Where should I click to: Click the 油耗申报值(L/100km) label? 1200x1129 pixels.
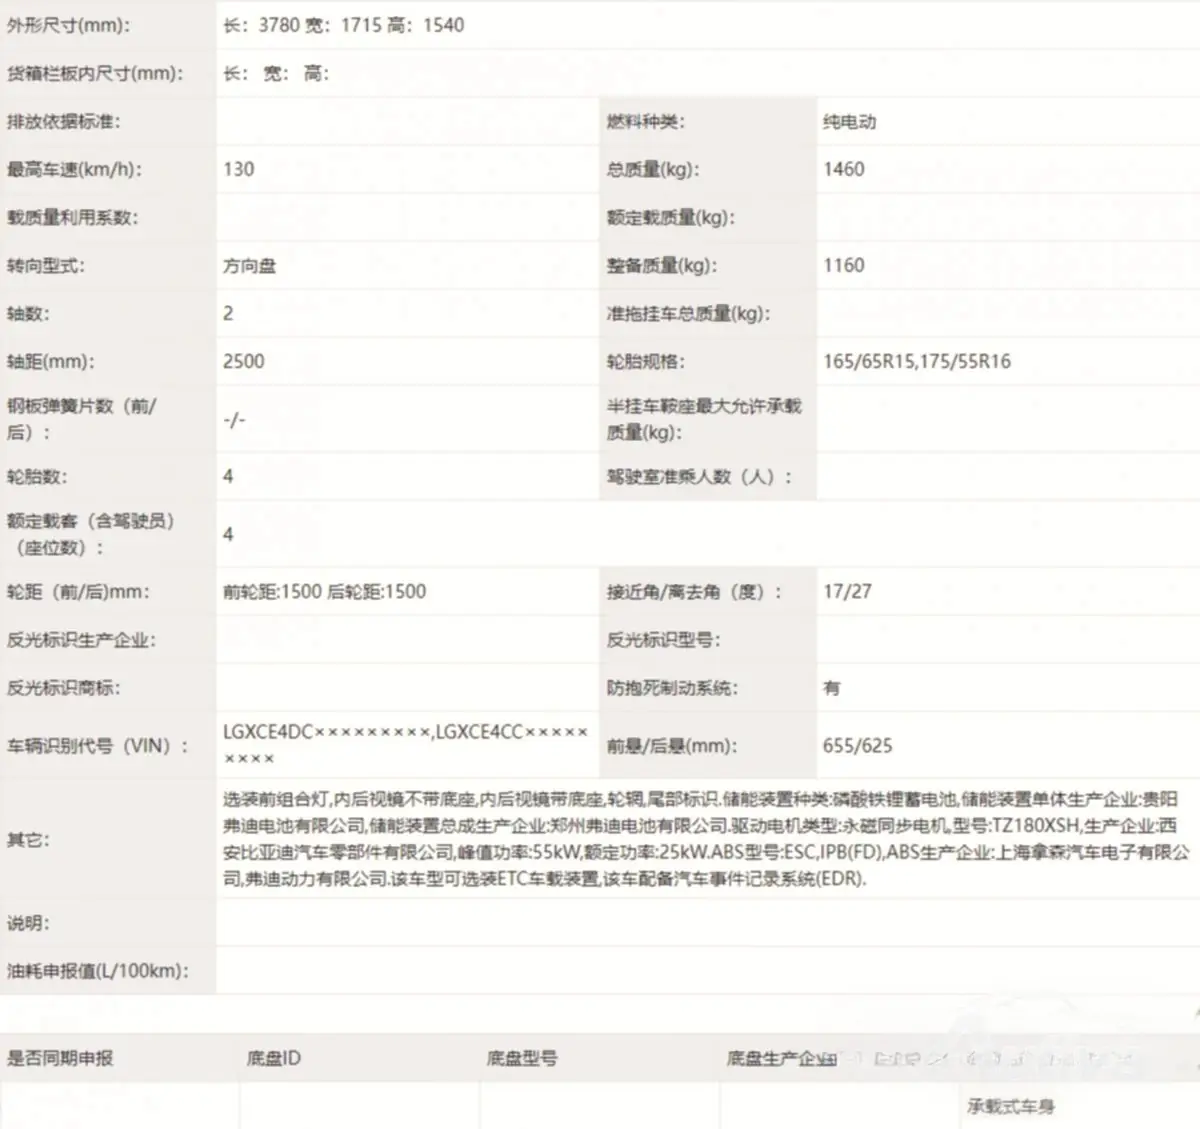point(97,970)
